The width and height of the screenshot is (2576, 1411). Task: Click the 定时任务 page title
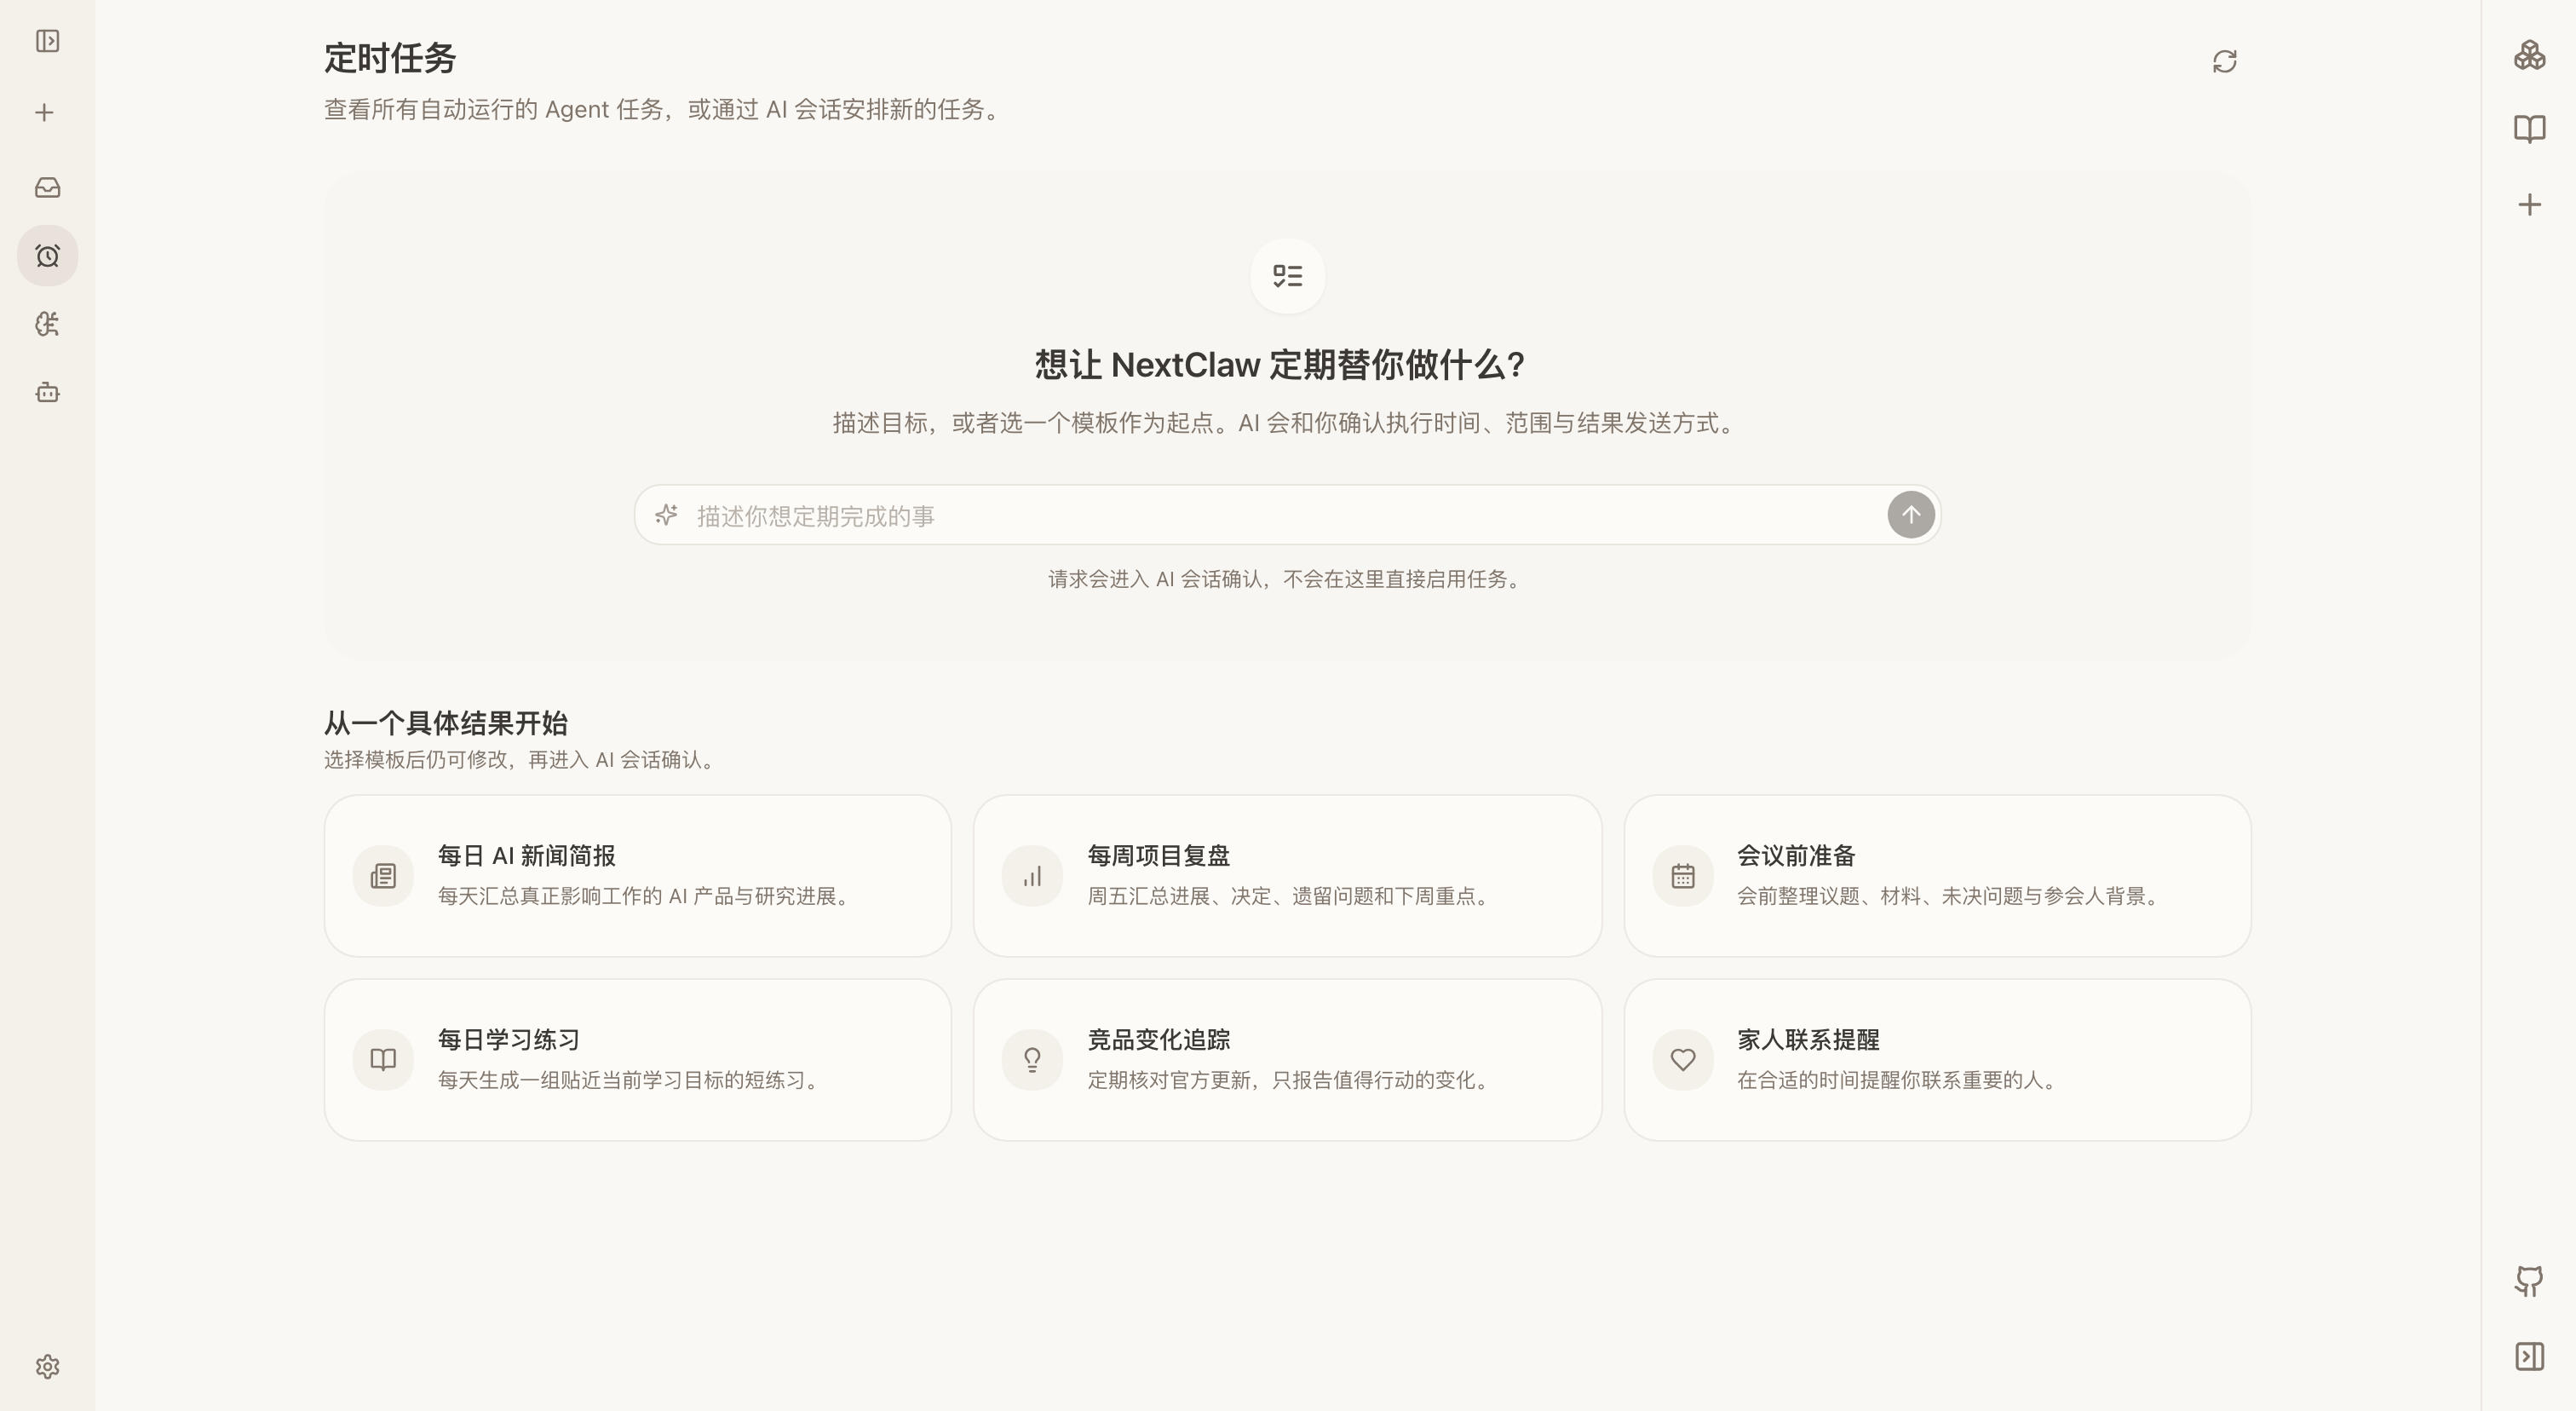(x=390, y=58)
